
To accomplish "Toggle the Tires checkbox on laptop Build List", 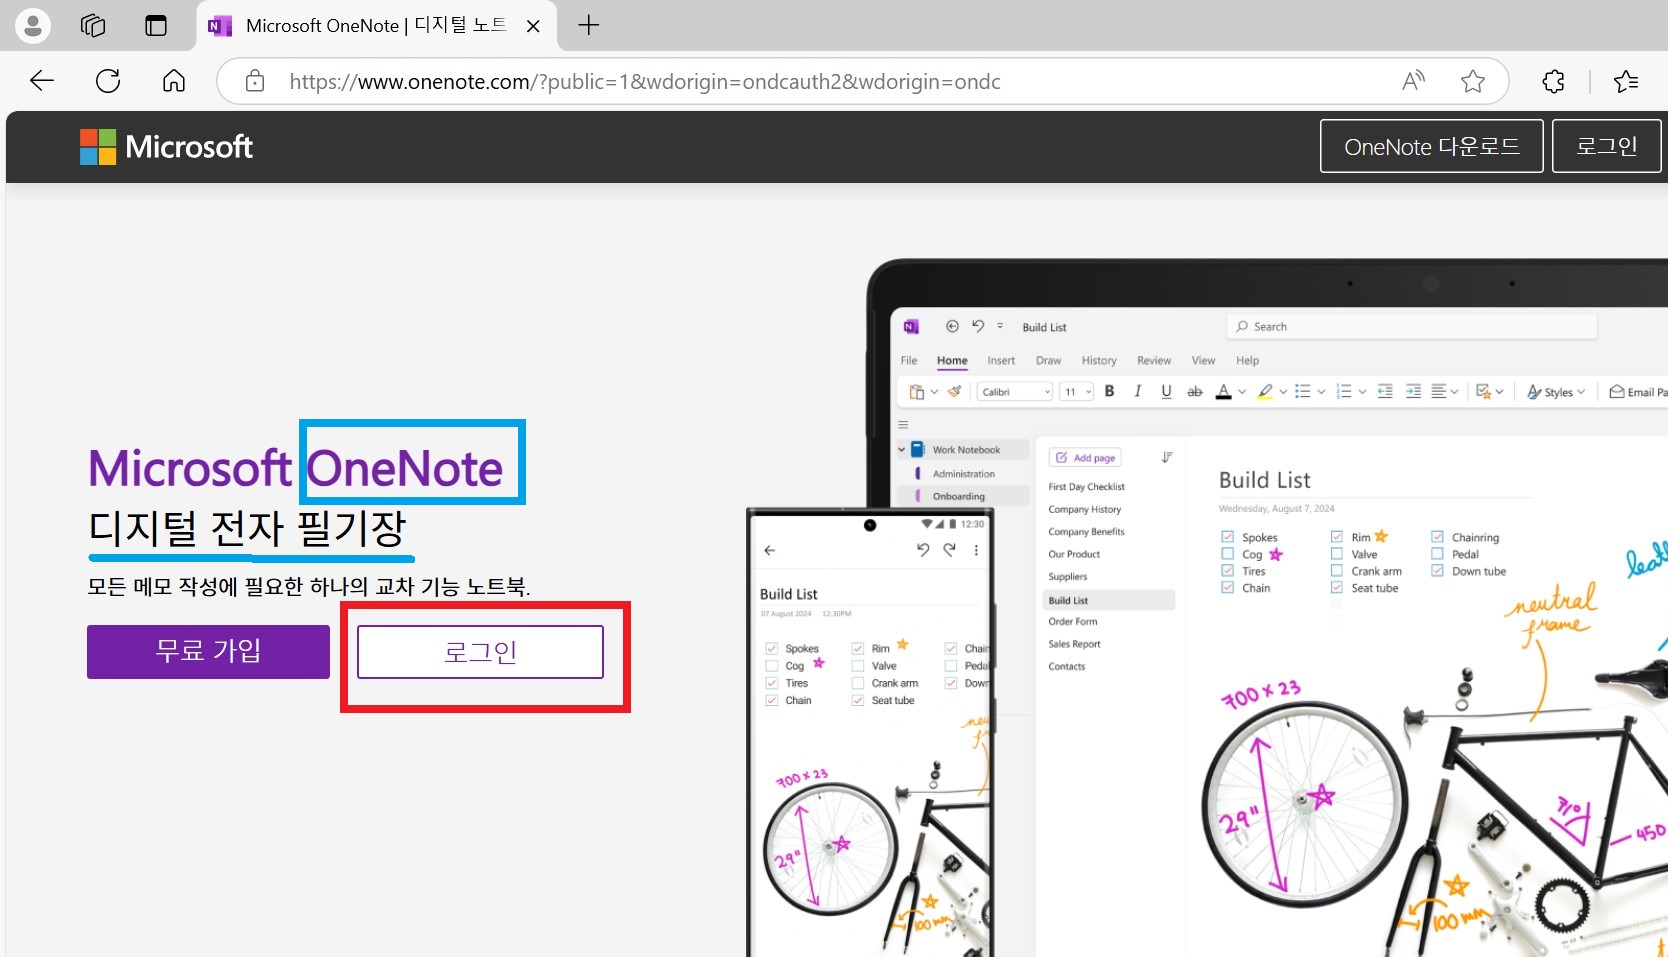I will (1227, 571).
